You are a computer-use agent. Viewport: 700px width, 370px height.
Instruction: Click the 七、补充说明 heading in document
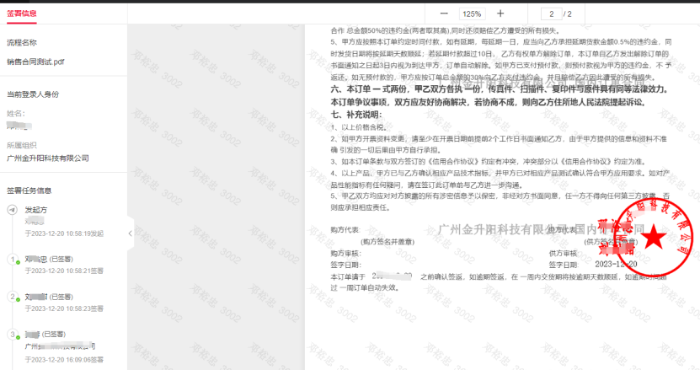356,115
